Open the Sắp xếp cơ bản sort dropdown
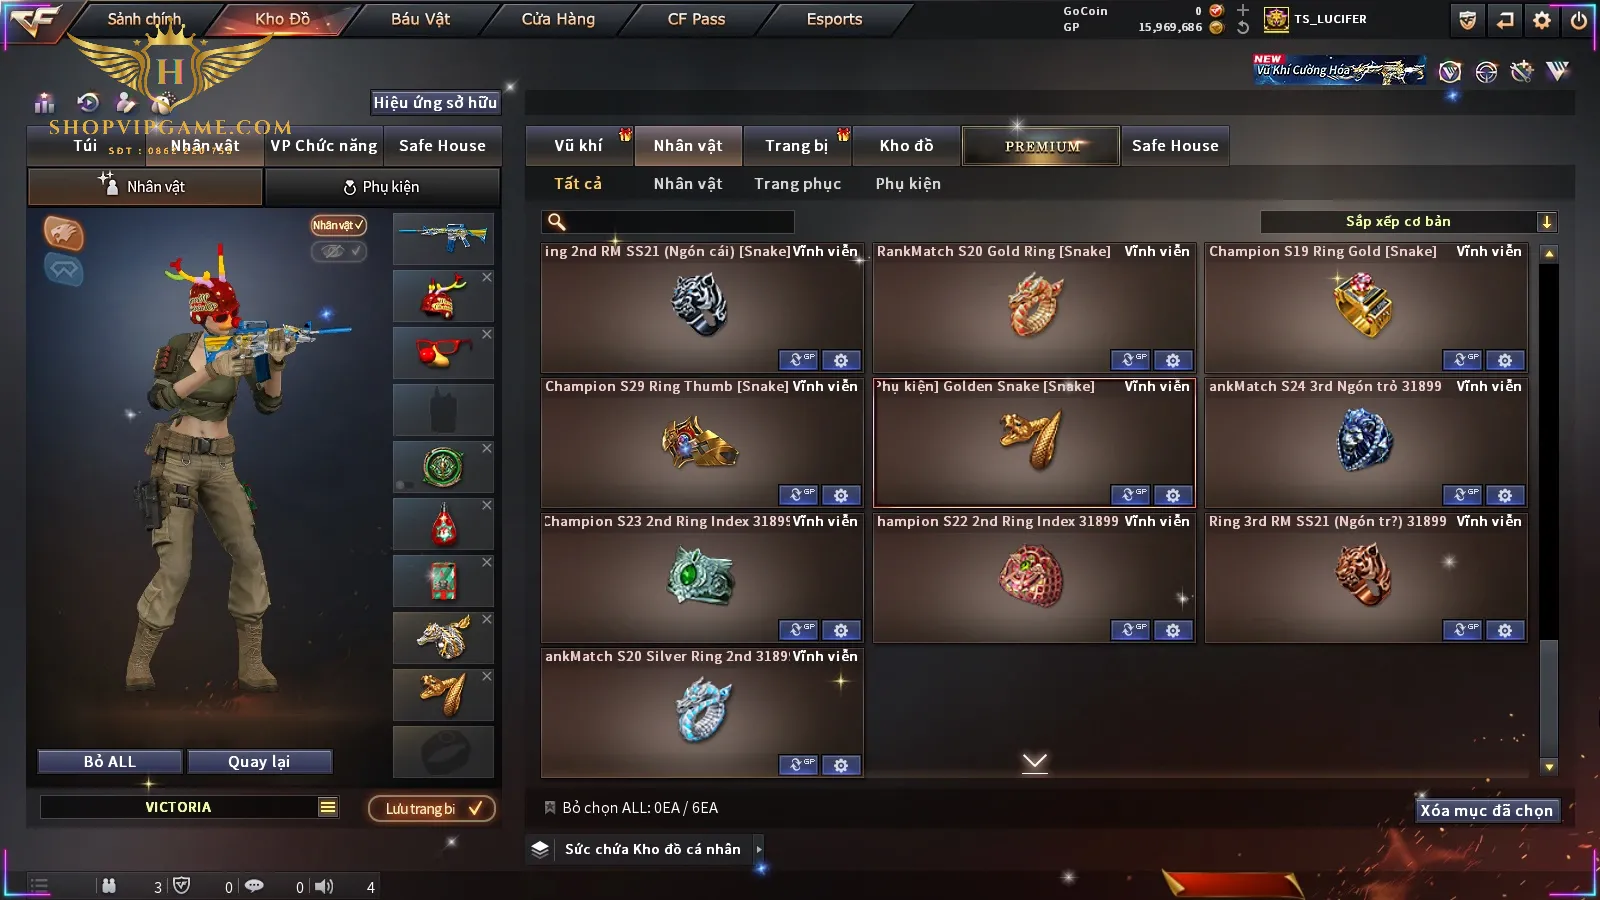Image resolution: width=1600 pixels, height=900 pixels. coord(1408,222)
